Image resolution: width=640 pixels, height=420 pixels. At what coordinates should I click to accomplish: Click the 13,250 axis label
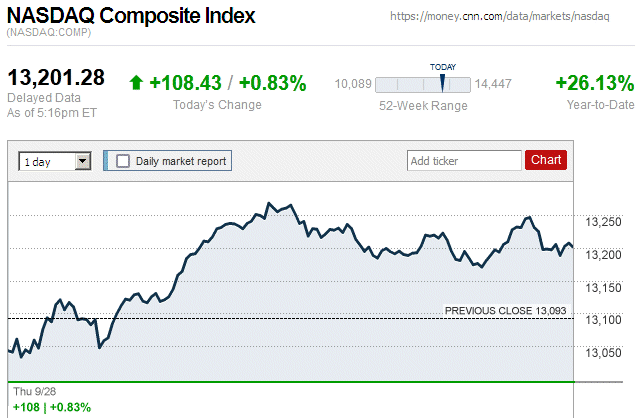coord(602,221)
